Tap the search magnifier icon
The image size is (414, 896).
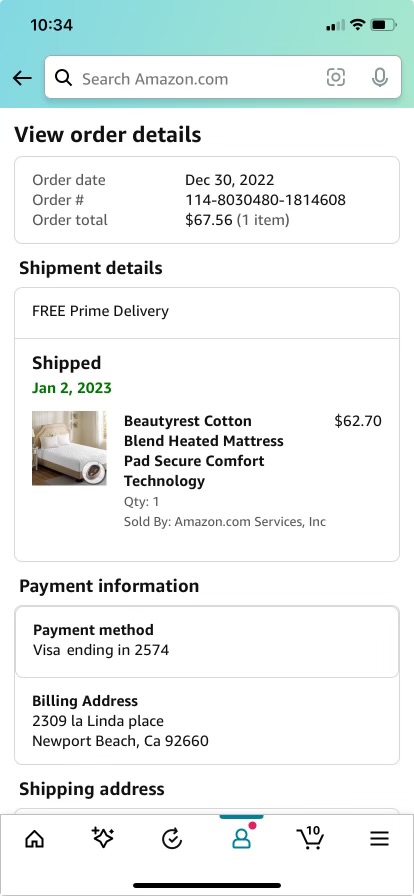click(63, 78)
